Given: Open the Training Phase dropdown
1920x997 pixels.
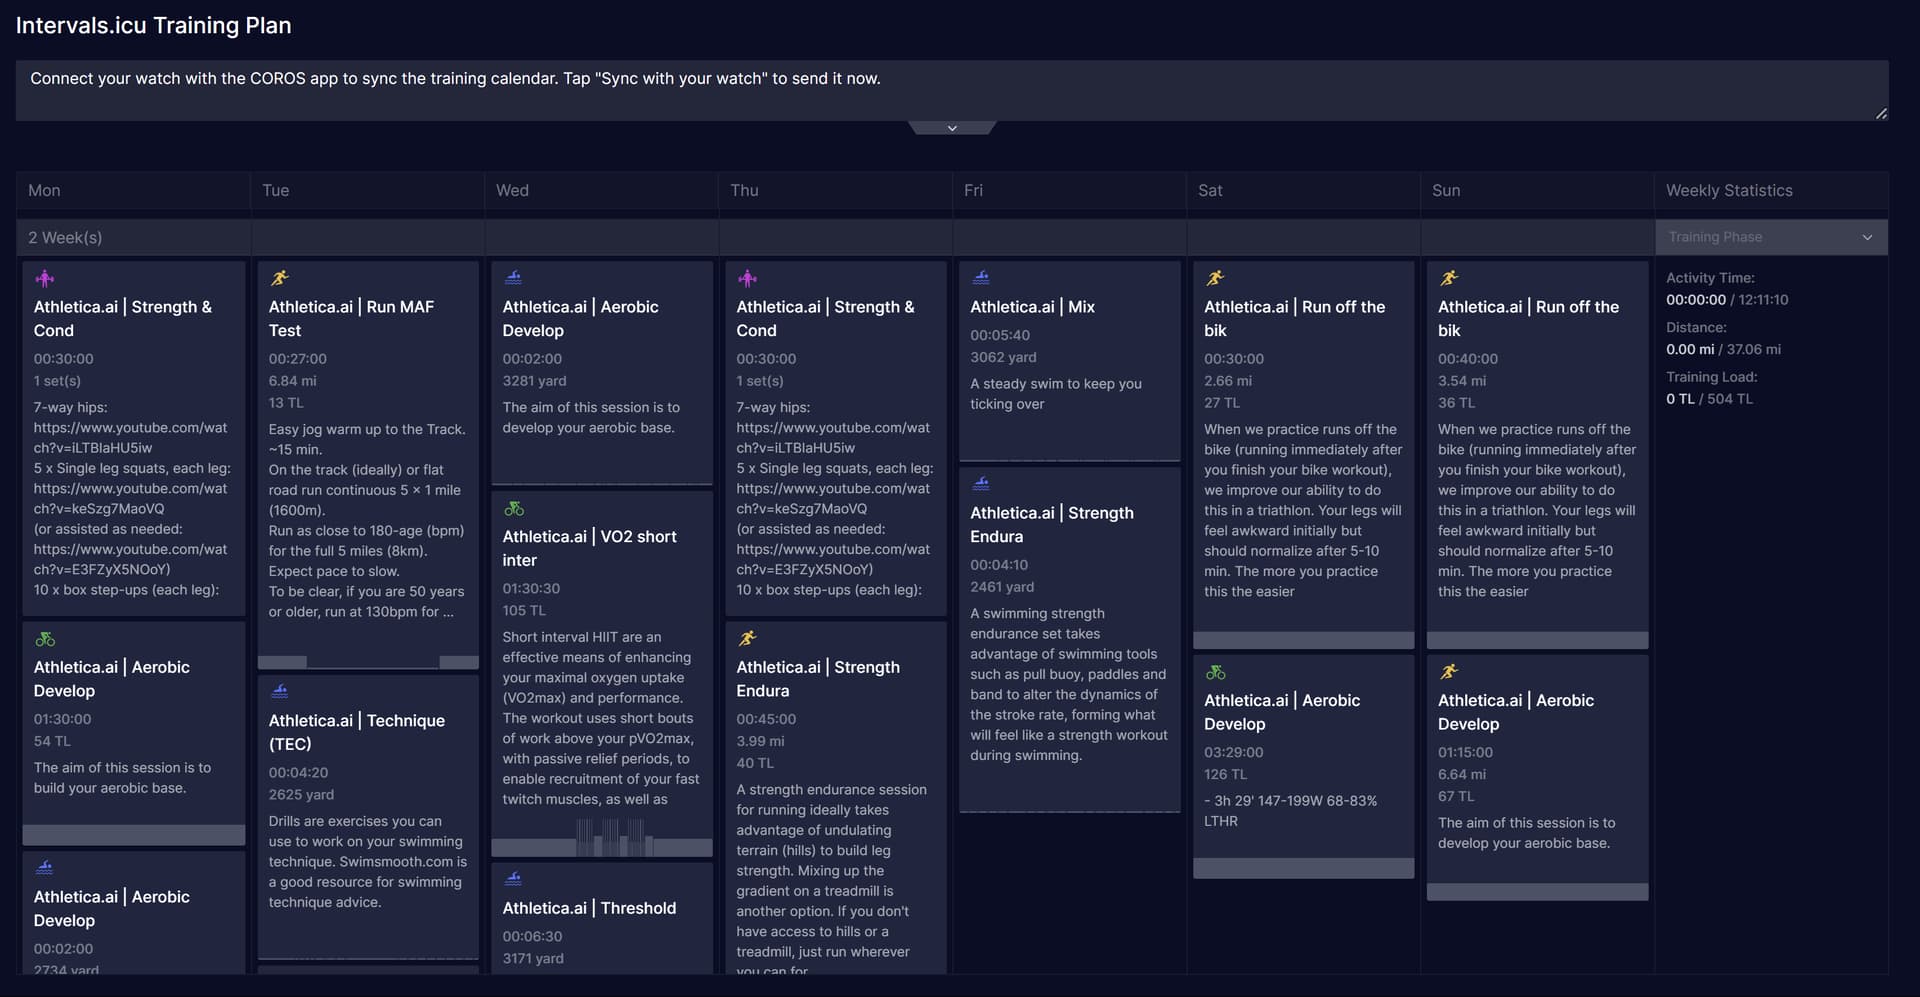Looking at the screenshot, I should pyautogui.click(x=1771, y=237).
